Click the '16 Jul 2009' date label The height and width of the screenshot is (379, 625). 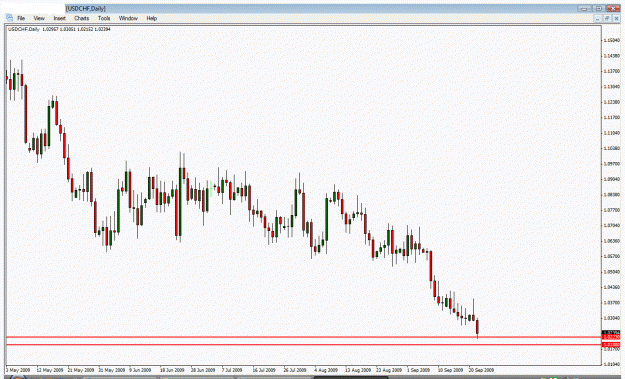coord(264,370)
